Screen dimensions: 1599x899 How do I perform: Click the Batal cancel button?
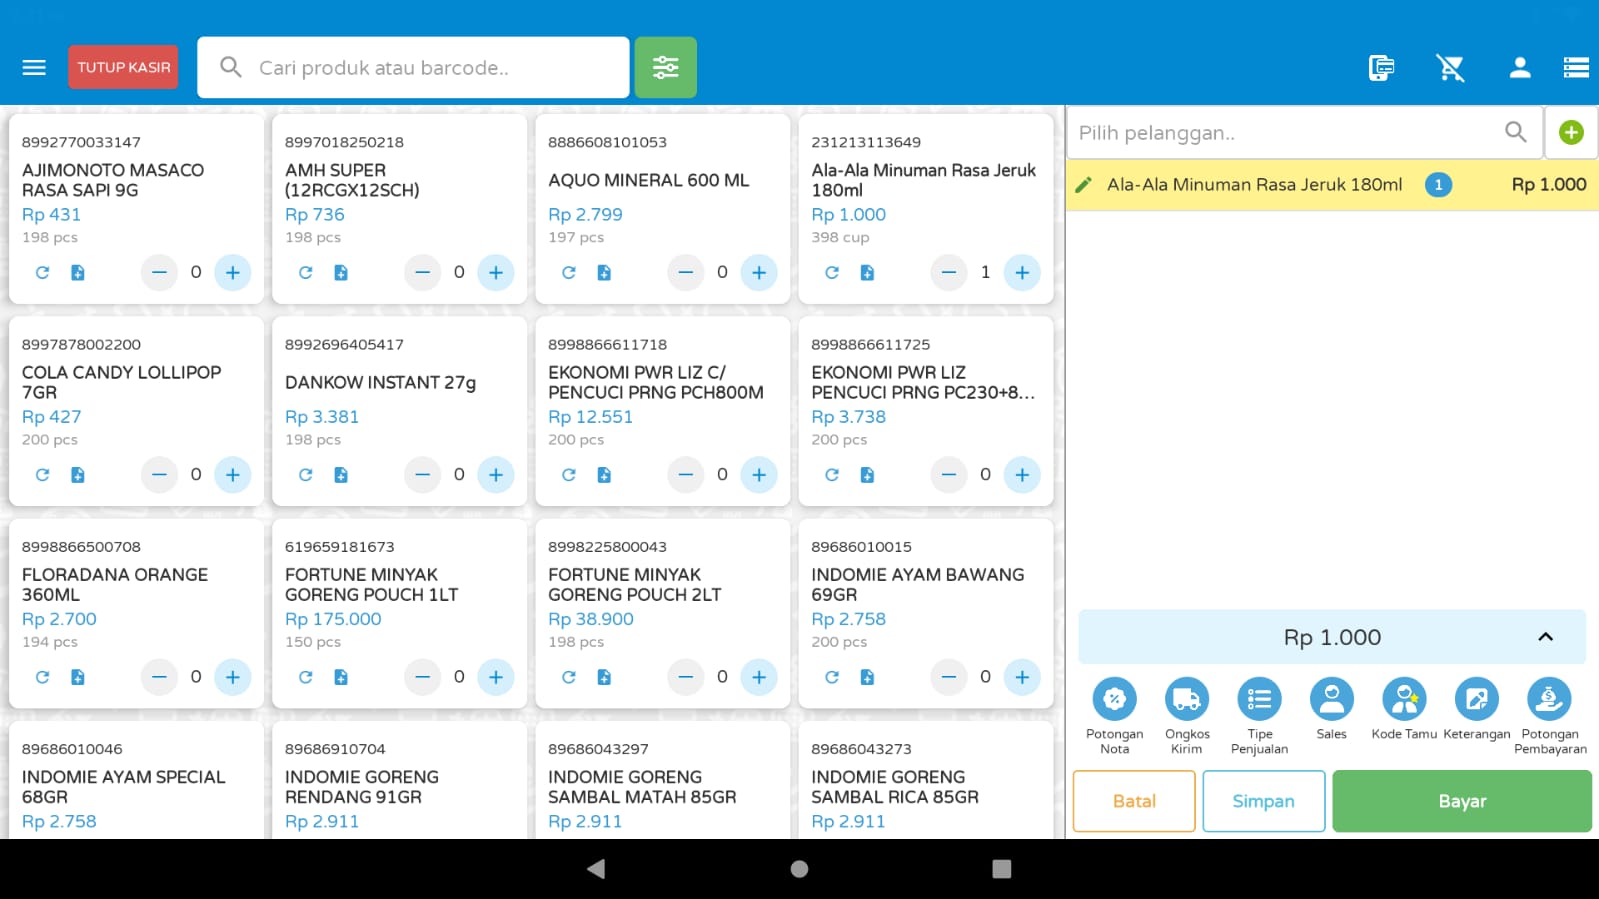click(1134, 801)
